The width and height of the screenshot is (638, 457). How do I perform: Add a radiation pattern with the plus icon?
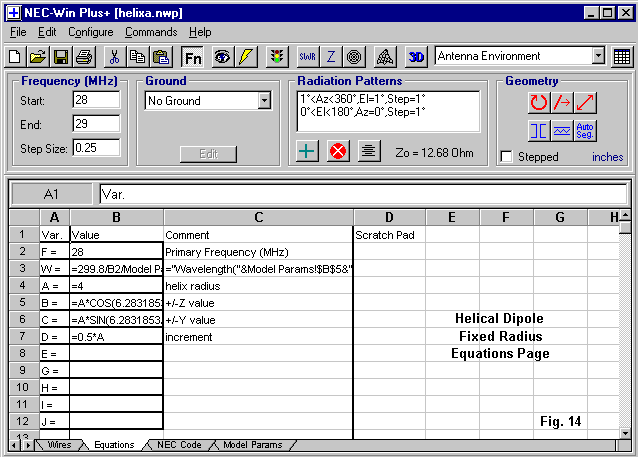[308, 151]
